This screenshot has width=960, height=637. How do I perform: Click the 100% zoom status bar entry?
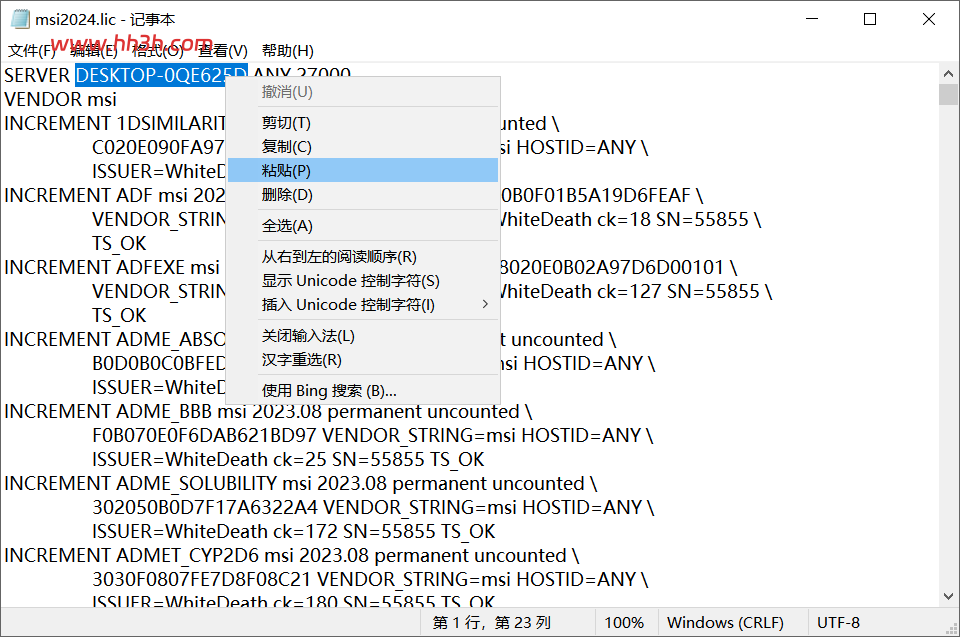point(624,622)
